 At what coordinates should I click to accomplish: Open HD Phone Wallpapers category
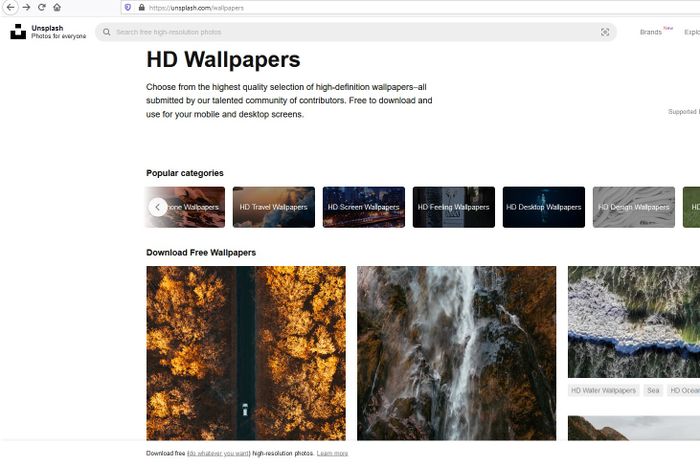pos(186,207)
